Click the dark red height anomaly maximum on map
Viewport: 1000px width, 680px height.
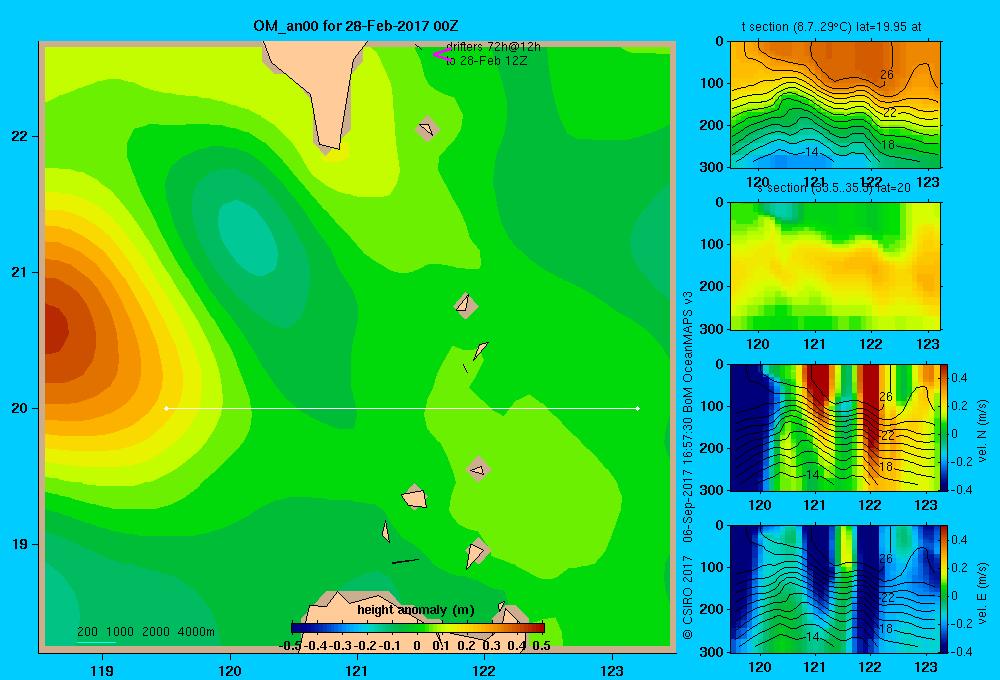55,329
